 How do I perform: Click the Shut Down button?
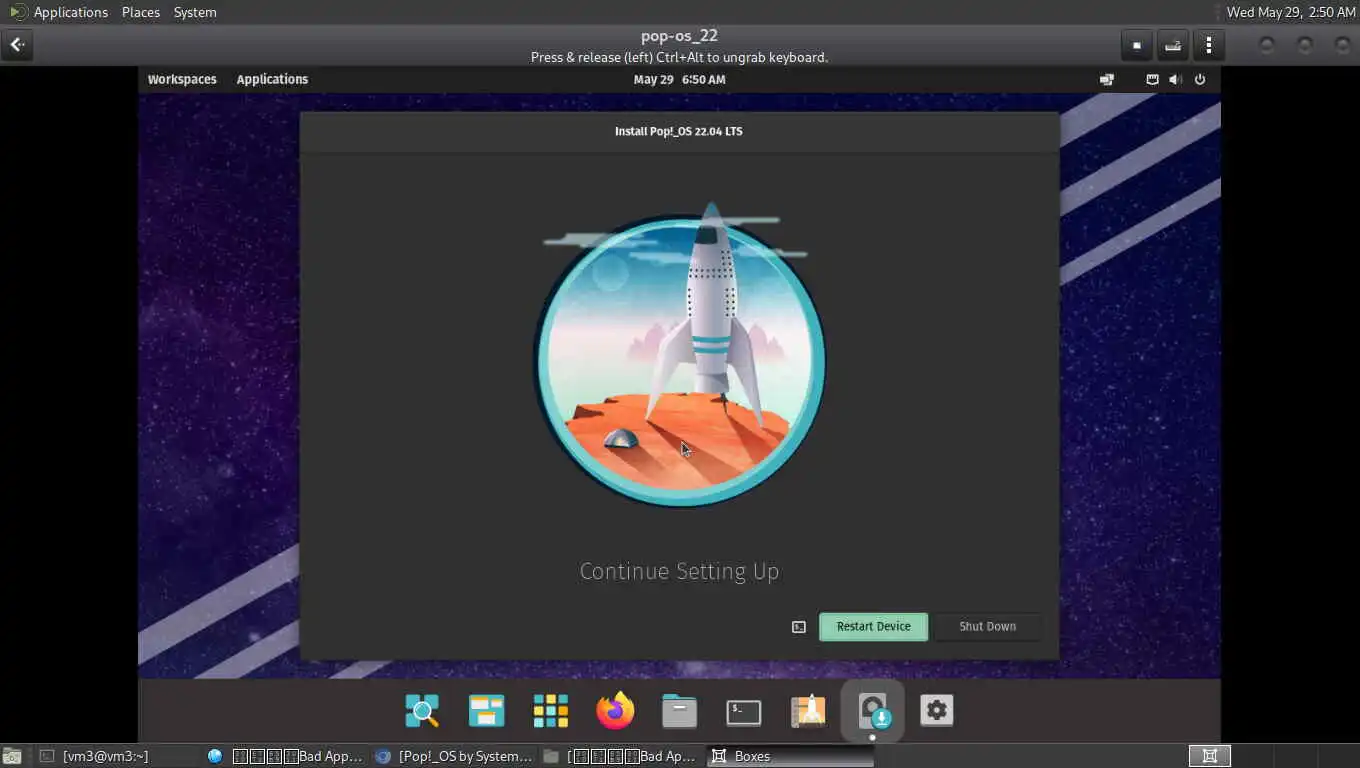pos(987,627)
